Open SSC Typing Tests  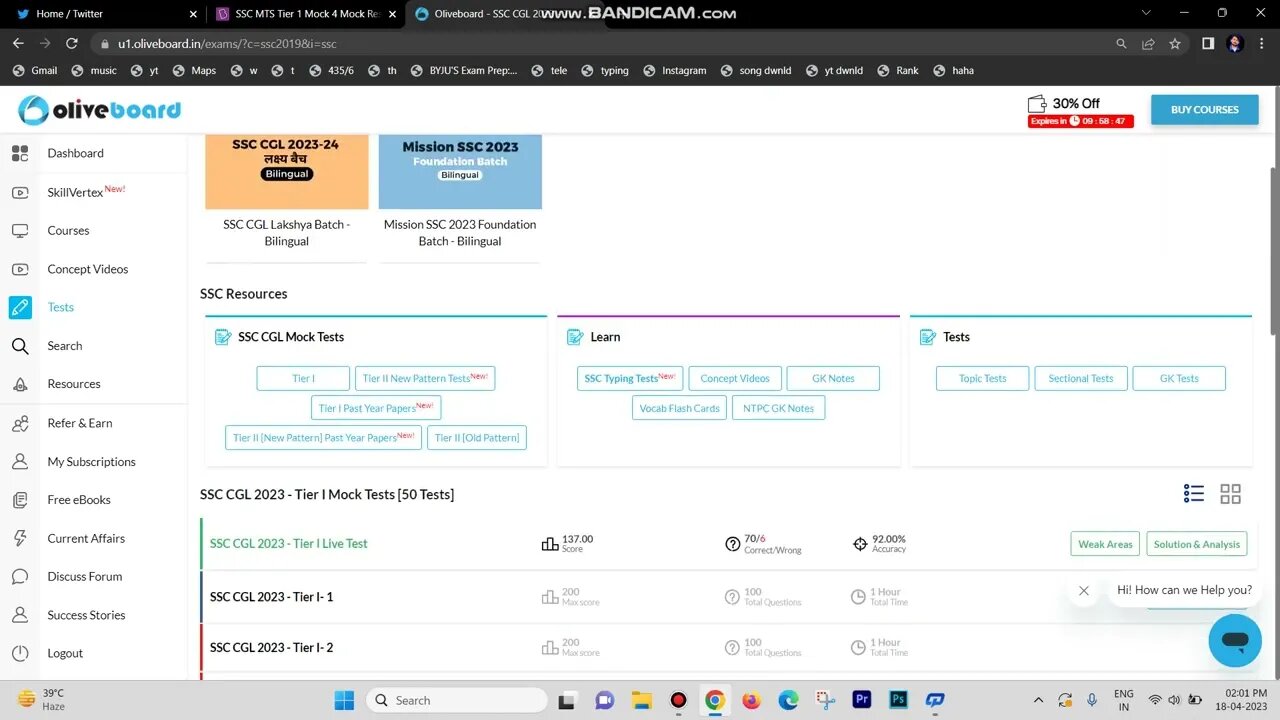tap(630, 378)
